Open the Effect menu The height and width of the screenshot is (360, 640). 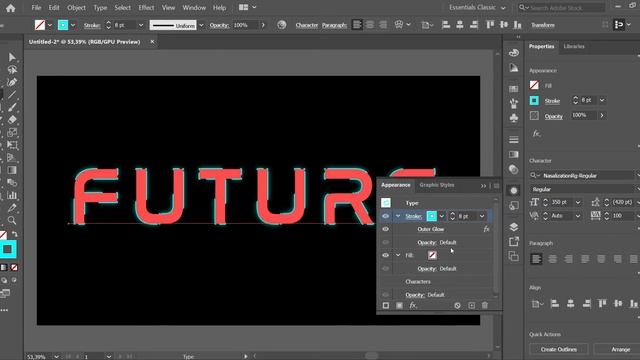coord(146,8)
